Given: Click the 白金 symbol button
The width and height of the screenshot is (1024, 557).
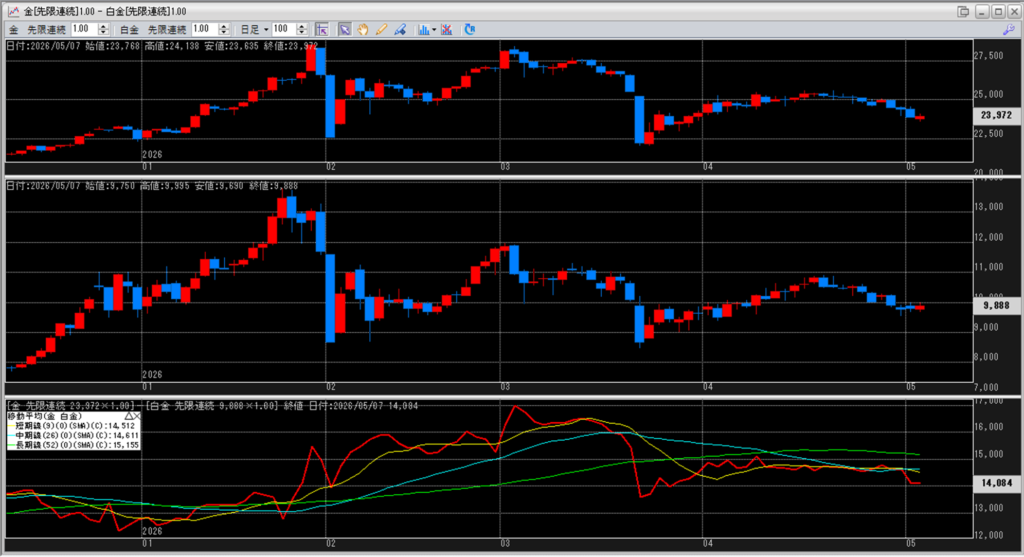Looking at the screenshot, I should [x=129, y=30].
